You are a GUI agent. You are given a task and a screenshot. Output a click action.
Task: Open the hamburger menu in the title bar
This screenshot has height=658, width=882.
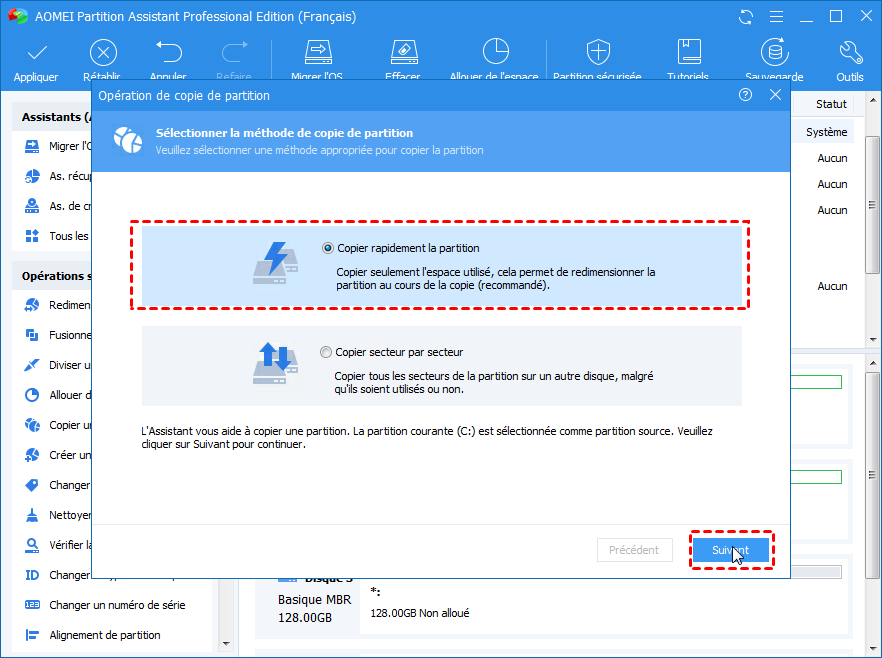(x=776, y=17)
